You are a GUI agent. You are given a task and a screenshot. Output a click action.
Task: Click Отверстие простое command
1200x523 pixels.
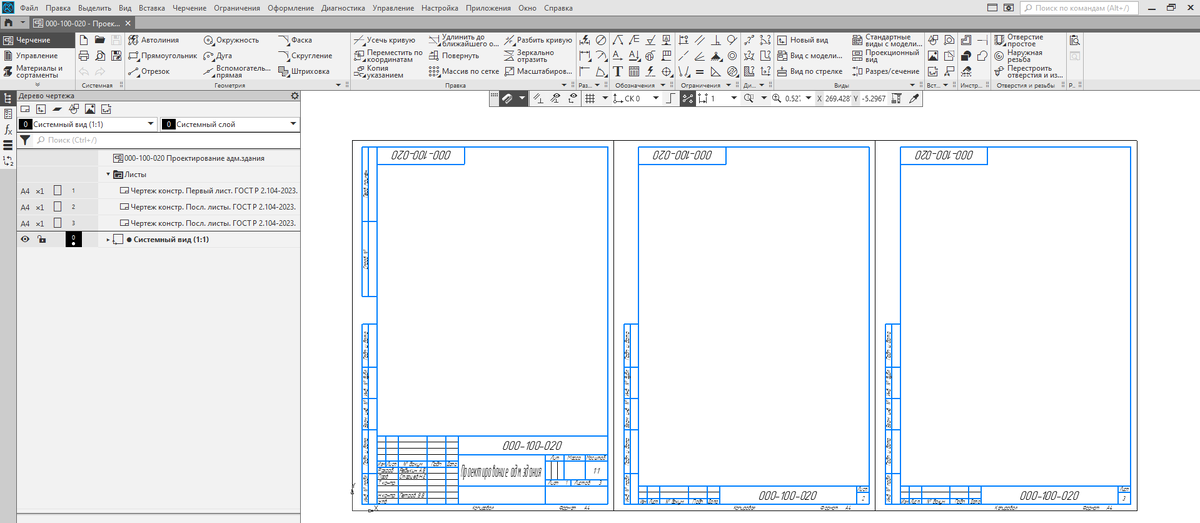coord(1019,40)
